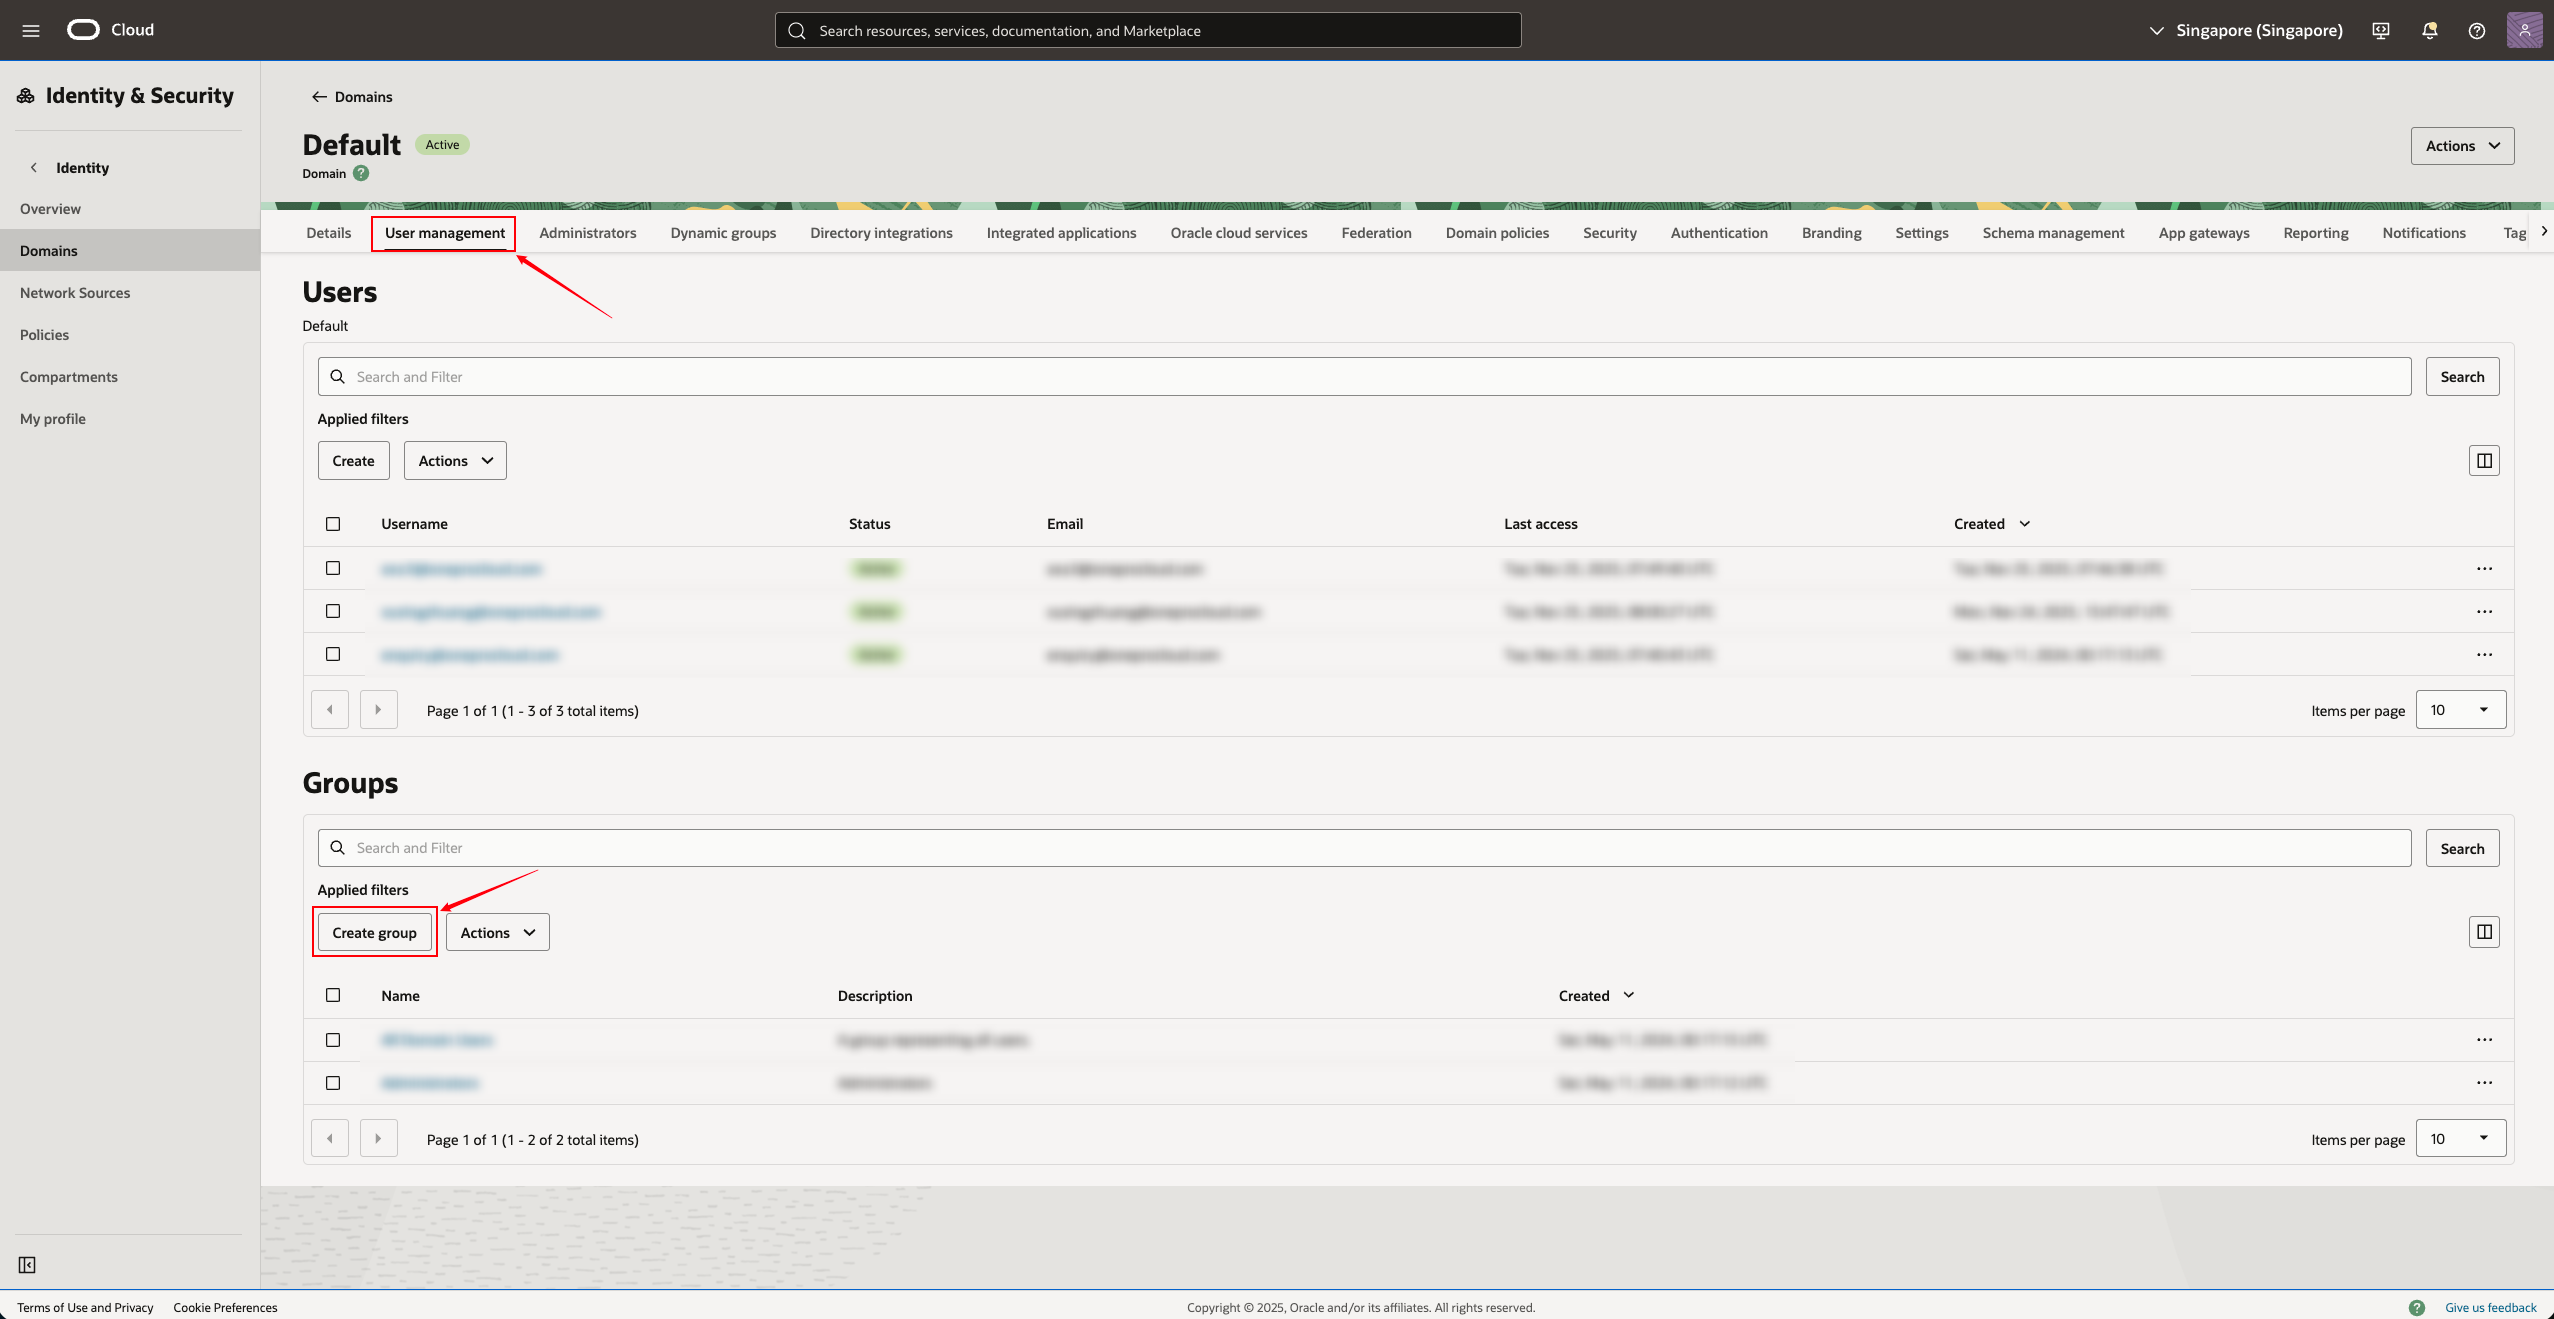Open the Federation tab
2554x1319 pixels.
click(x=1376, y=233)
